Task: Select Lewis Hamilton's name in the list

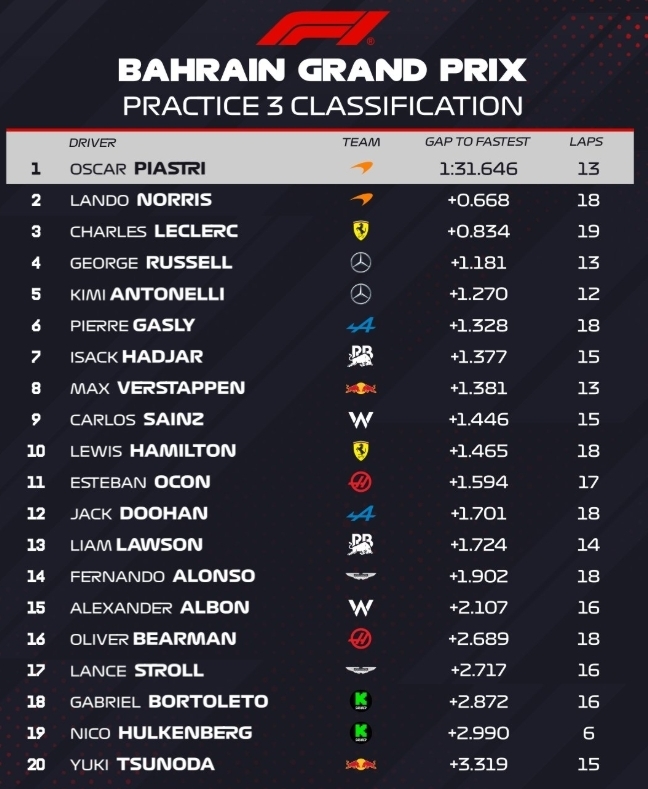Action: pos(152,451)
